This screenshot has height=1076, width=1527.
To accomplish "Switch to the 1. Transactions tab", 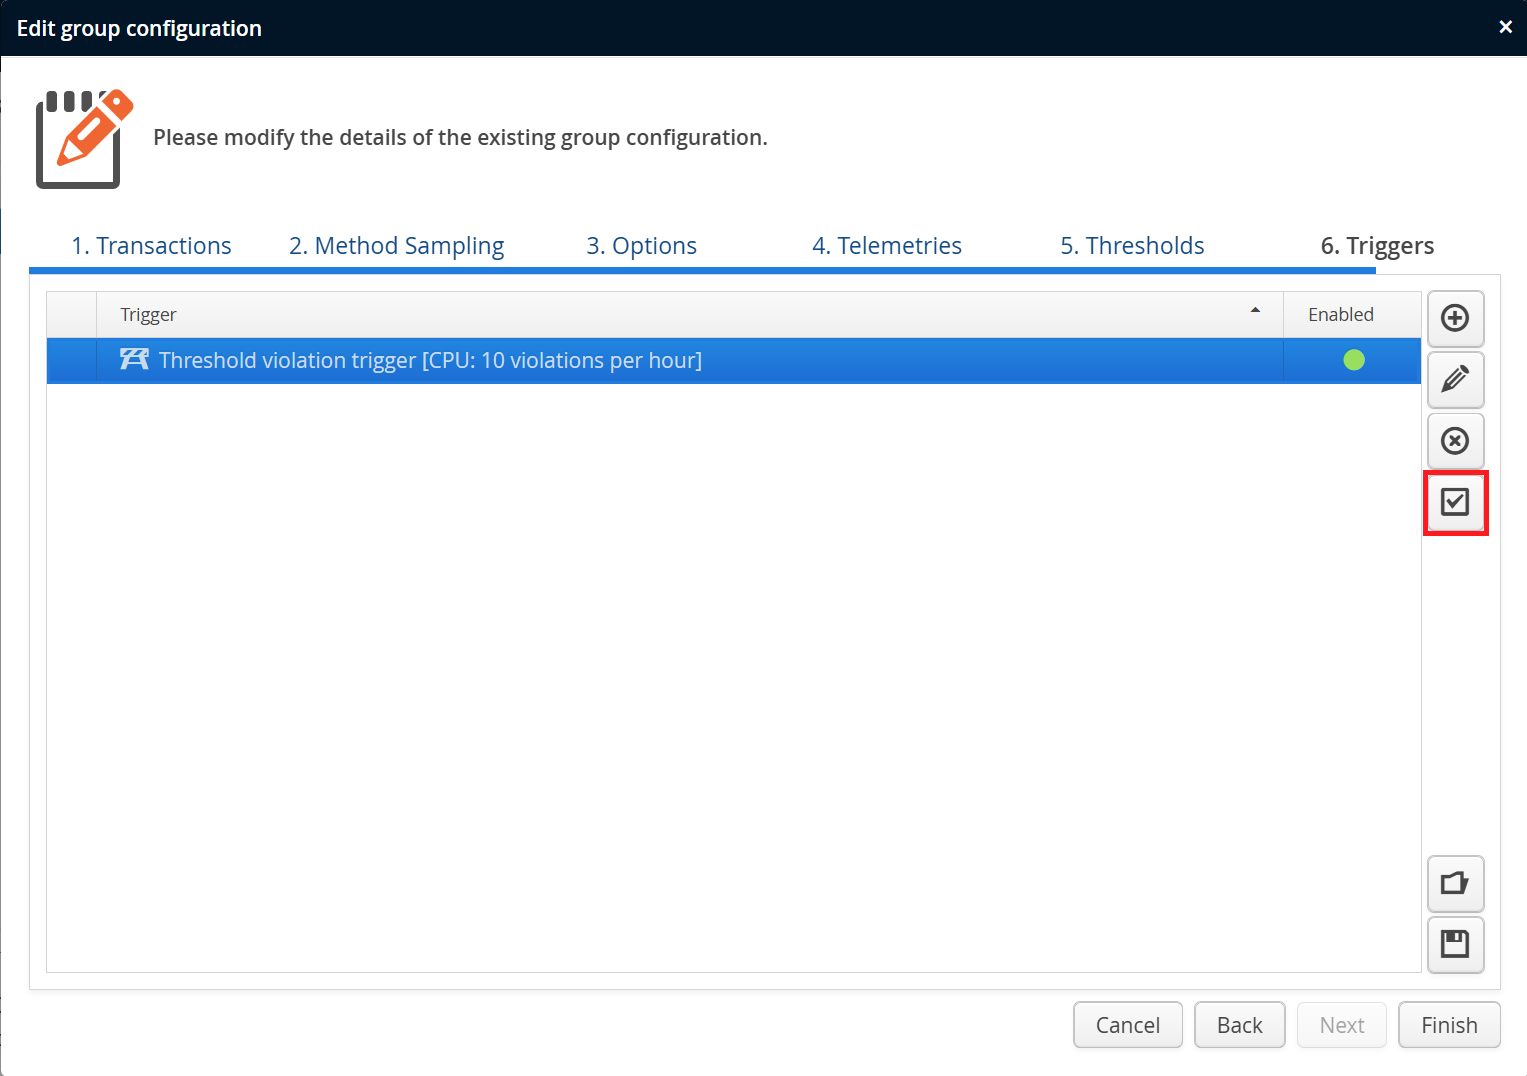I will tap(151, 246).
